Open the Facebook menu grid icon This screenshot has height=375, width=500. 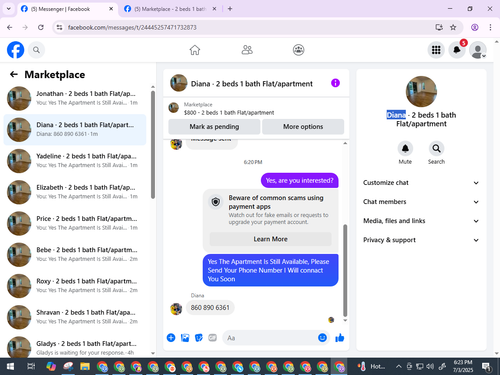[x=436, y=50]
